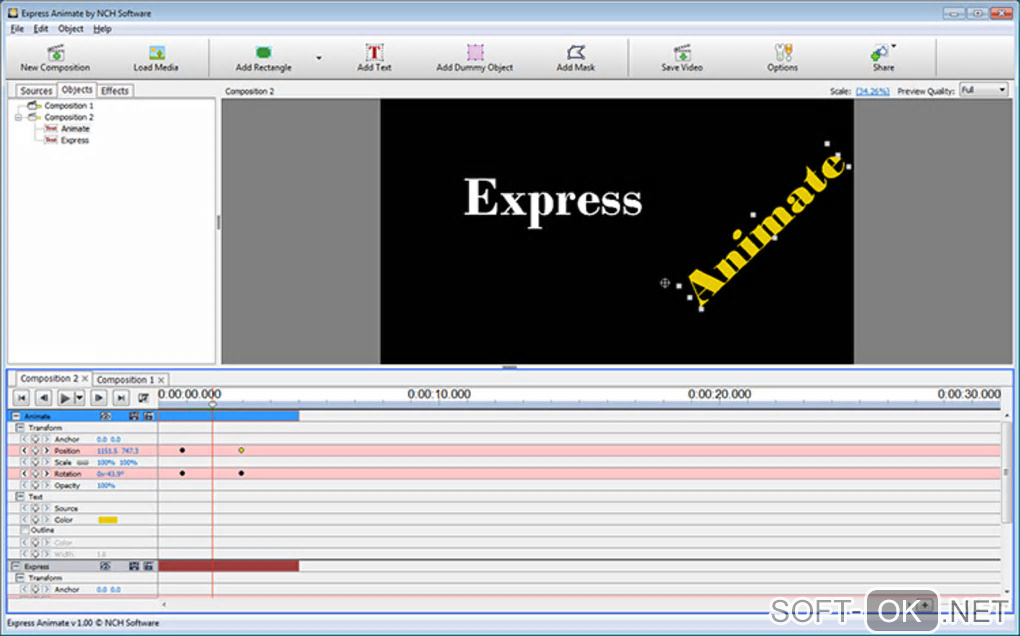Open the Share dropdown arrow
The height and width of the screenshot is (636, 1020).
point(894,46)
